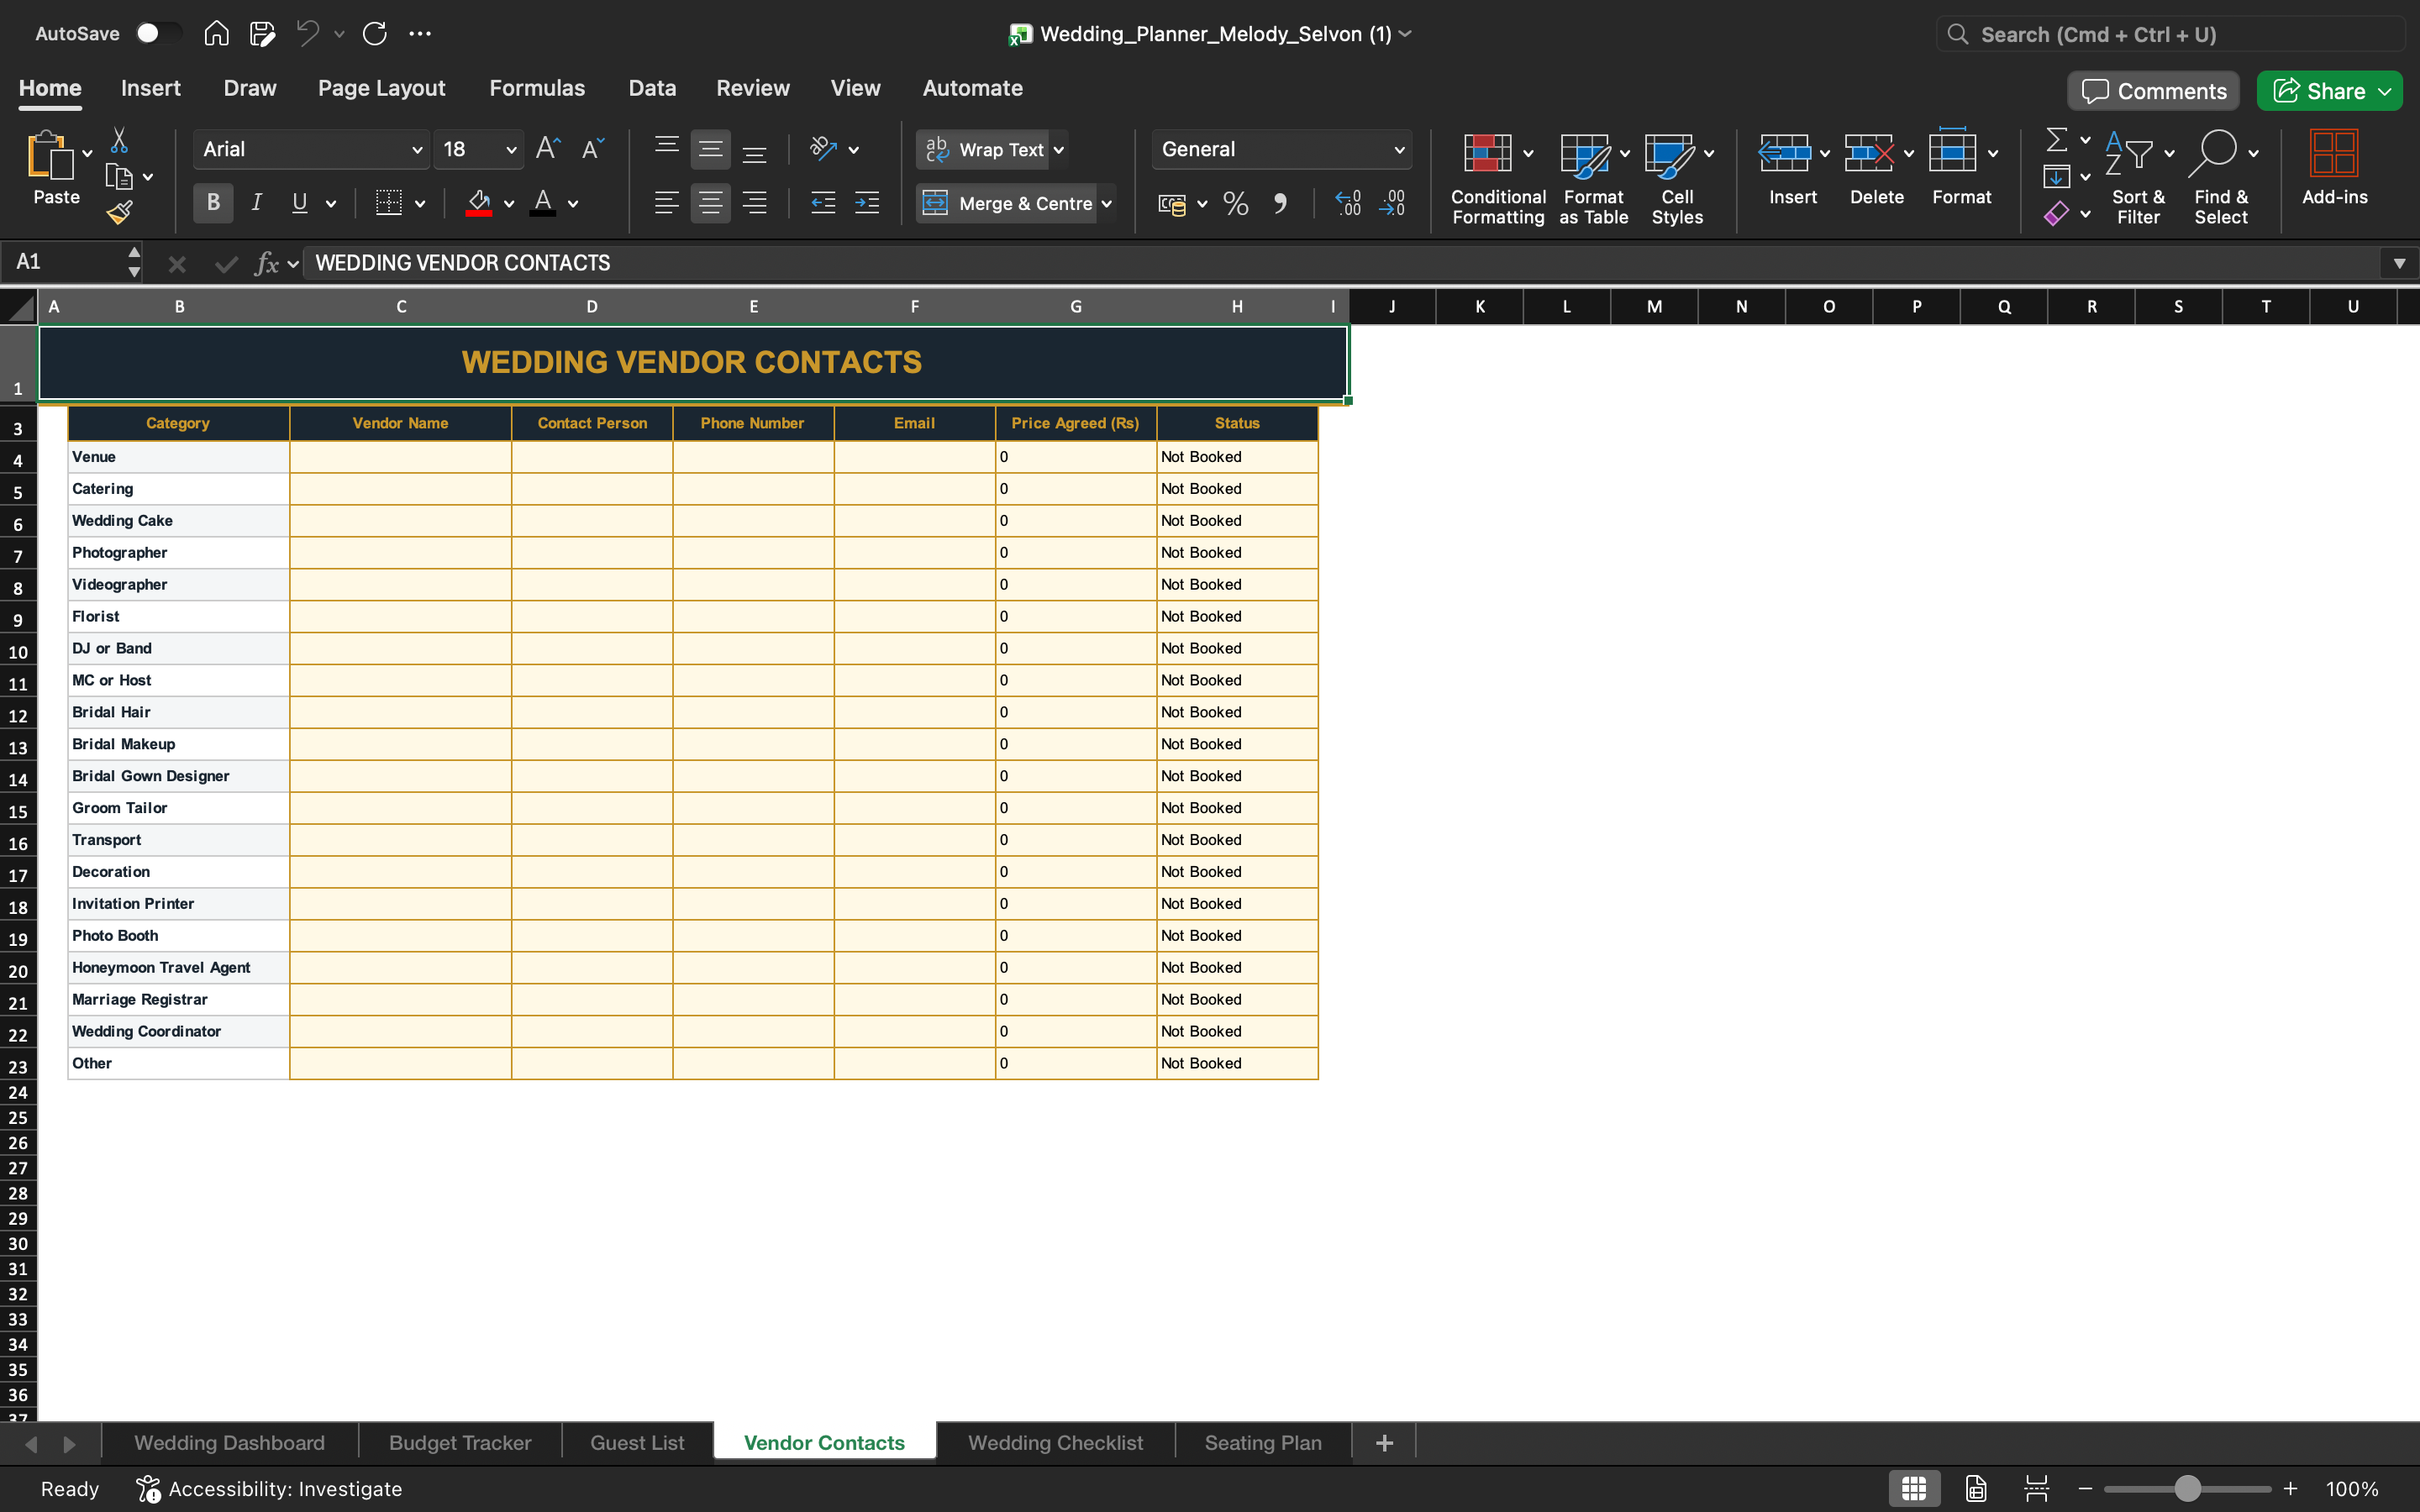
Task: Open the Formulas ribbon tab
Action: [537, 88]
